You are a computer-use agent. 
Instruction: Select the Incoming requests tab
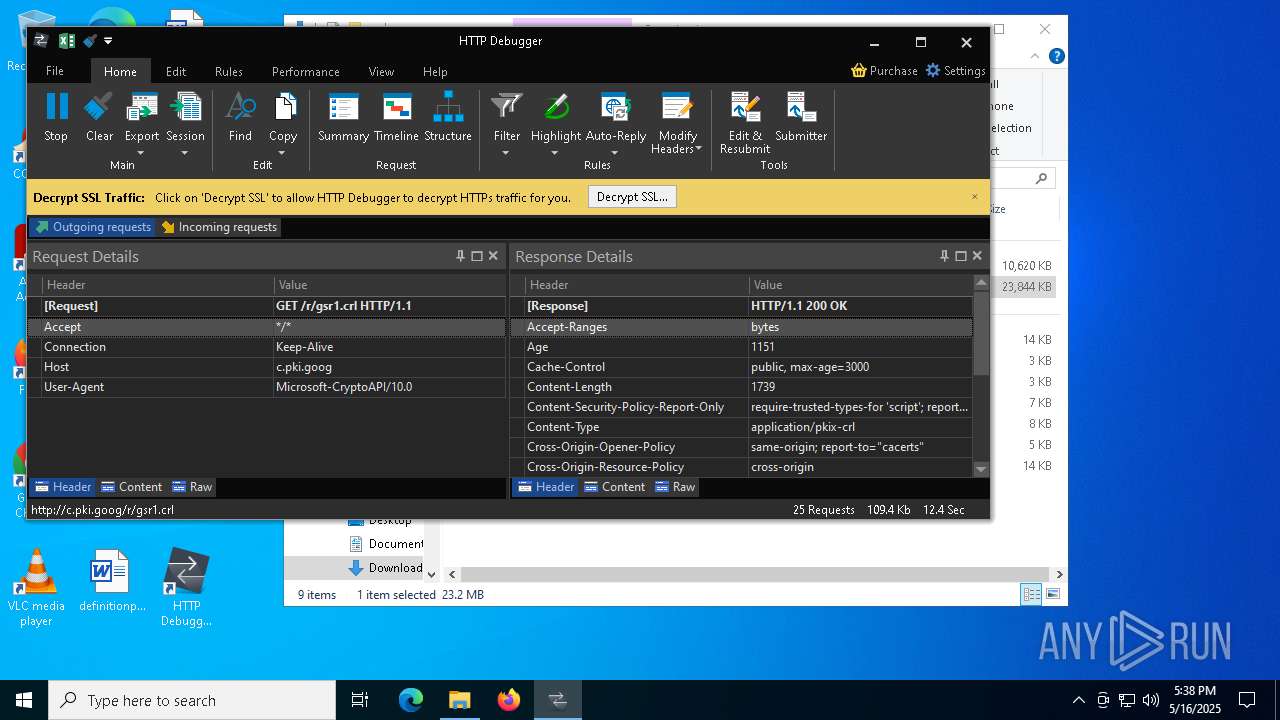[x=219, y=227]
